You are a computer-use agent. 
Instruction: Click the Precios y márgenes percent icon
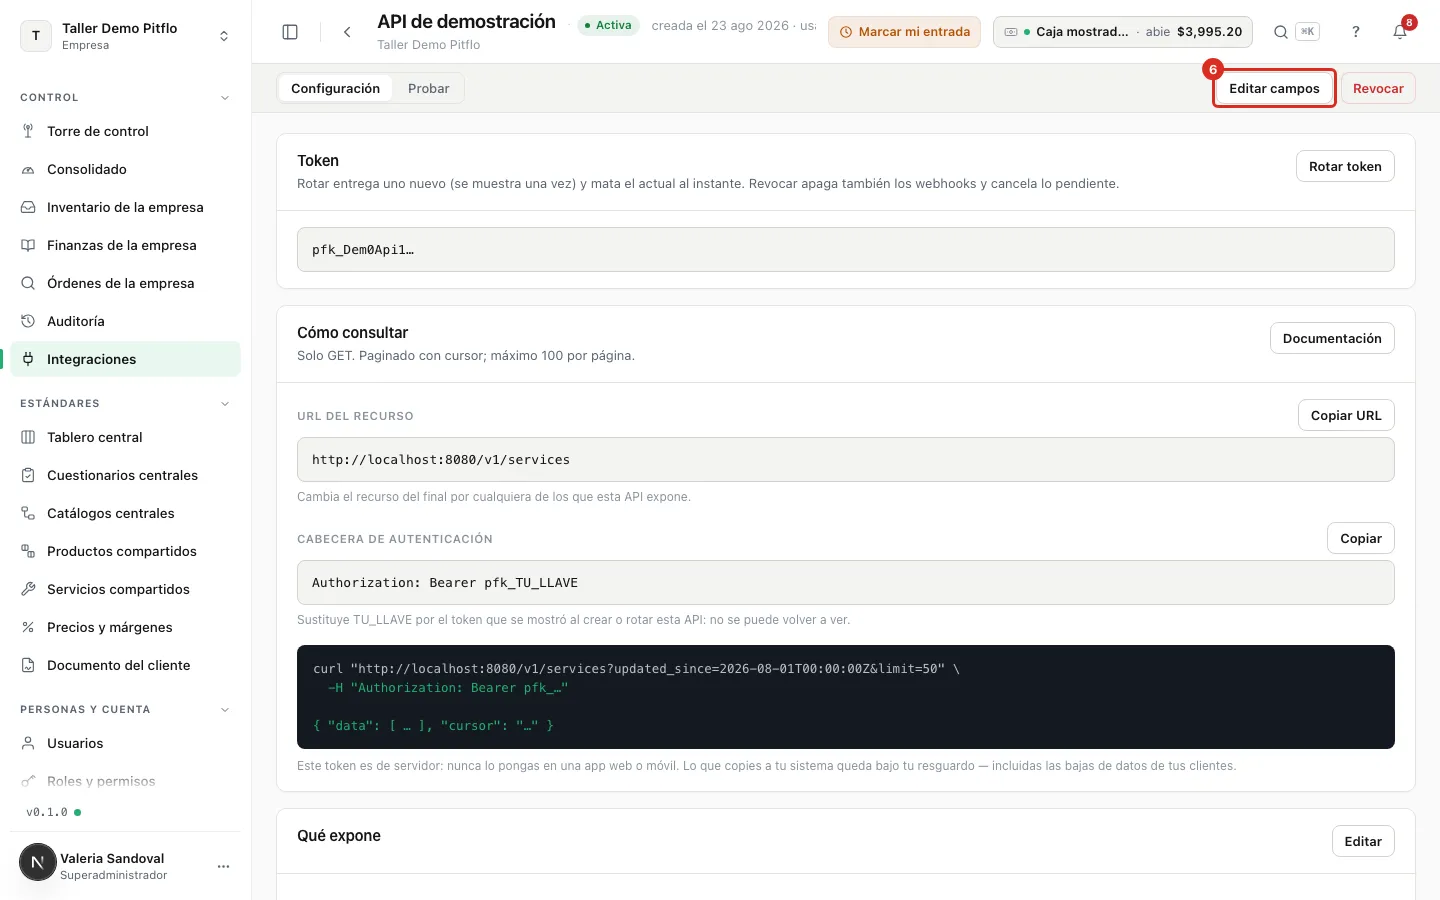click(28, 627)
